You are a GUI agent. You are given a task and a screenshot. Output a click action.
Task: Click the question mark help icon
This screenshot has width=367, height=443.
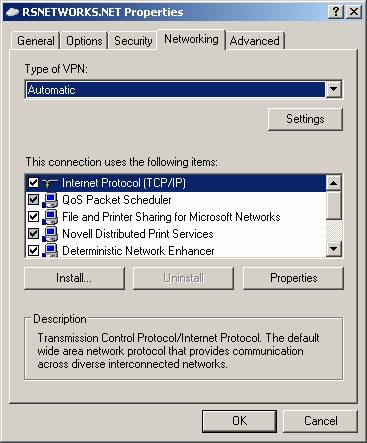pyautogui.click(x=336, y=12)
